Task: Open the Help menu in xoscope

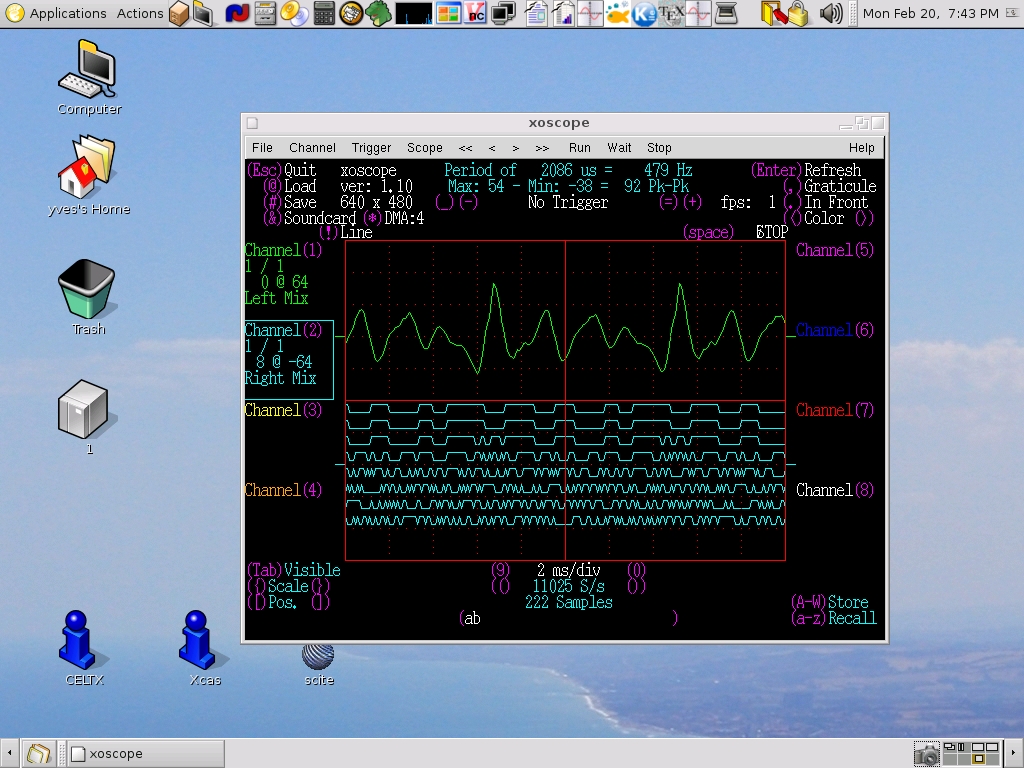Action: click(x=861, y=148)
